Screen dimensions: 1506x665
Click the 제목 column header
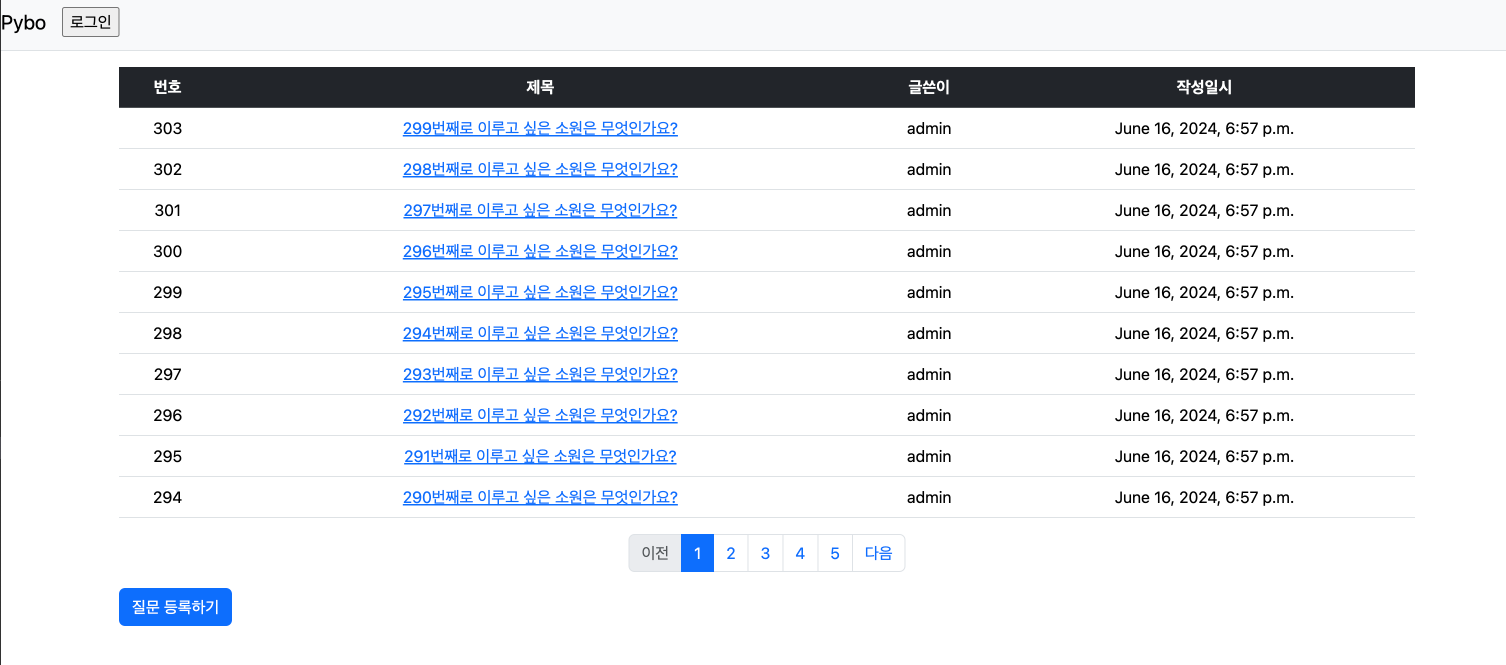coord(540,87)
